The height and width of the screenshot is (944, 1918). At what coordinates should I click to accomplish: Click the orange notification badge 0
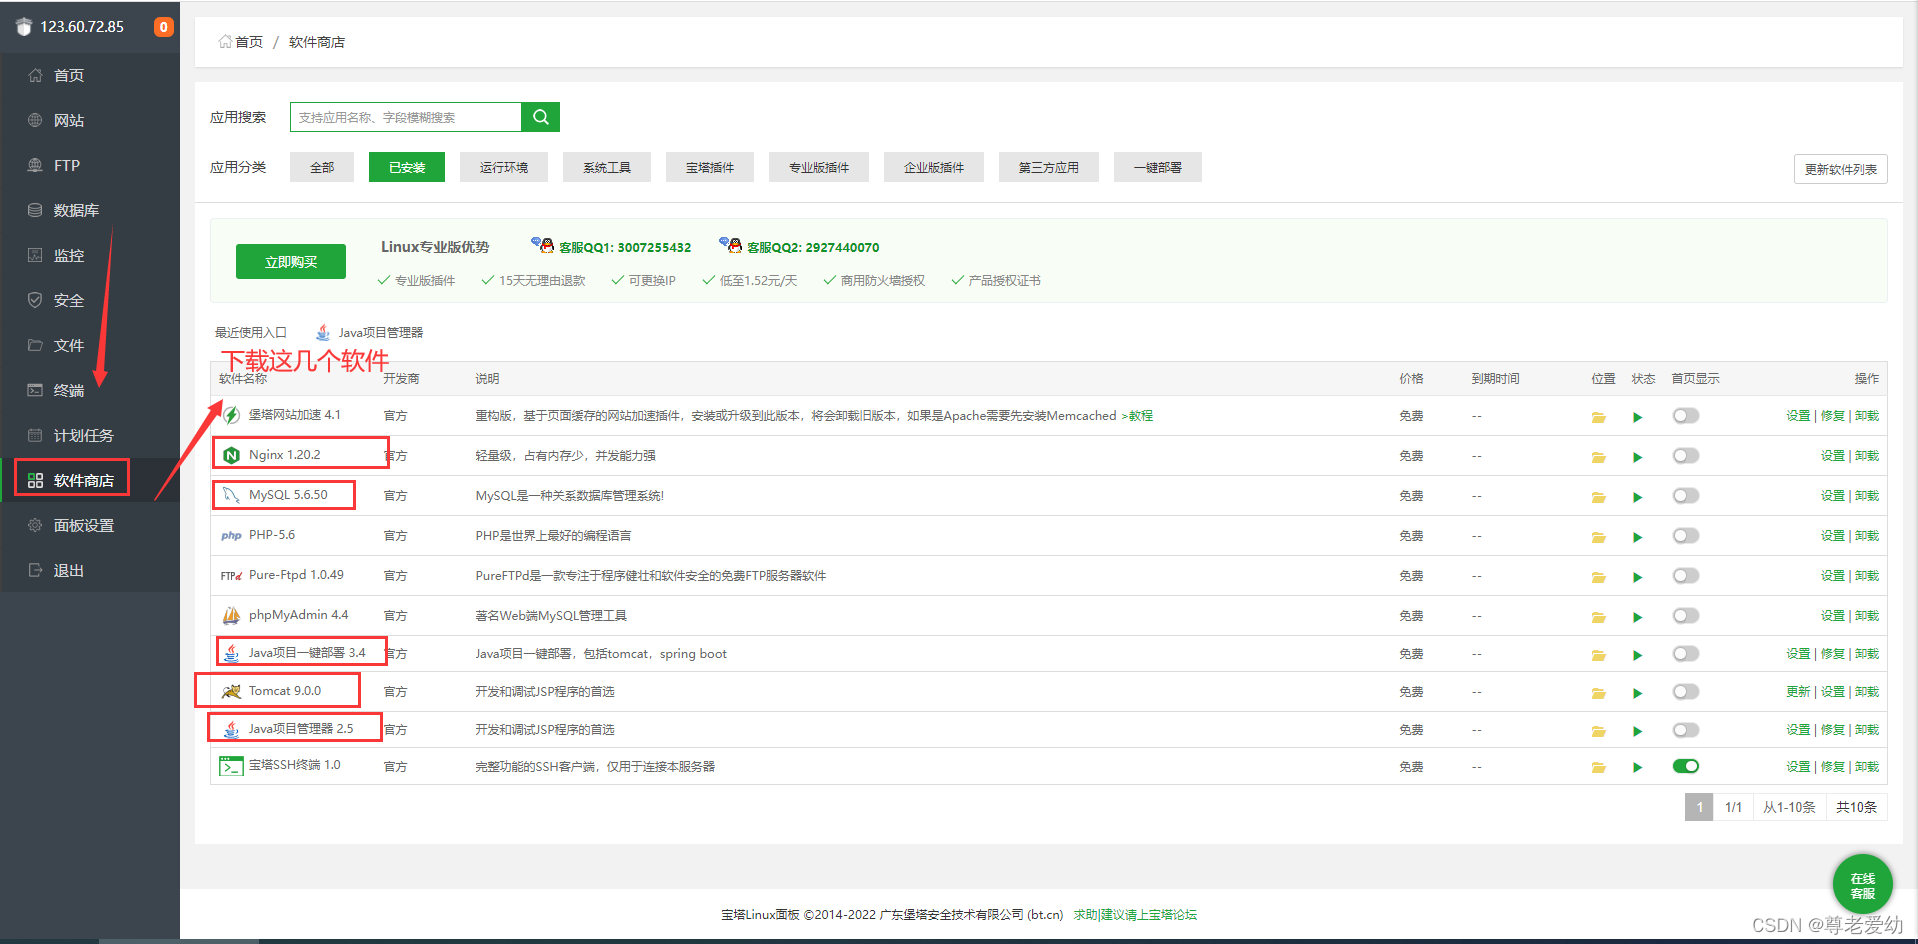[x=163, y=27]
